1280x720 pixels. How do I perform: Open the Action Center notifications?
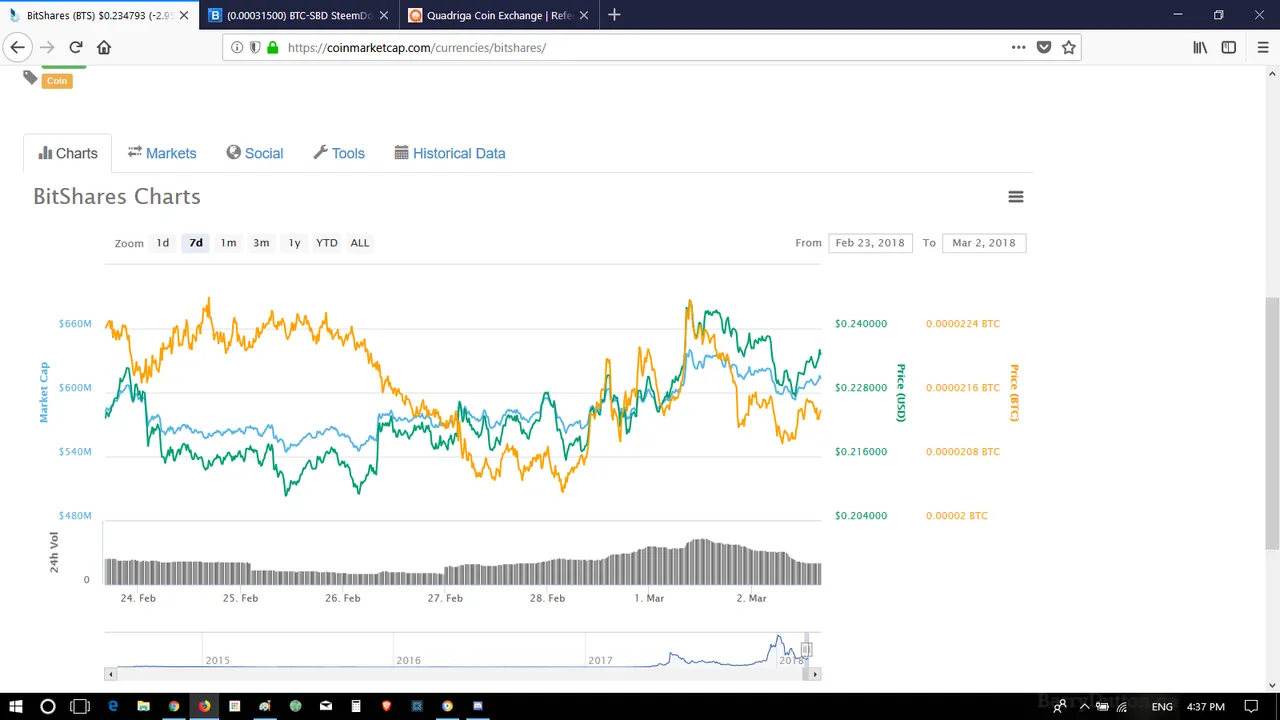[x=1251, y=706]
